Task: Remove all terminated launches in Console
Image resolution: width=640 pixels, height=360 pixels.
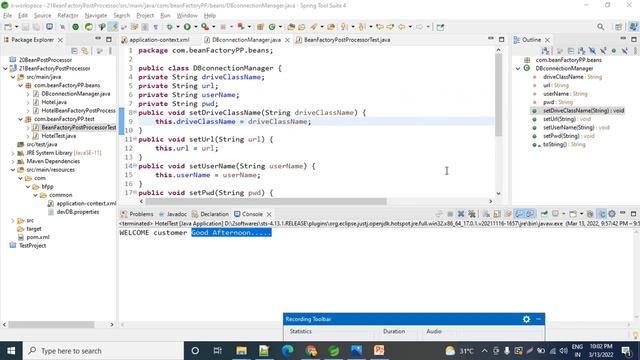Action: 472,214
